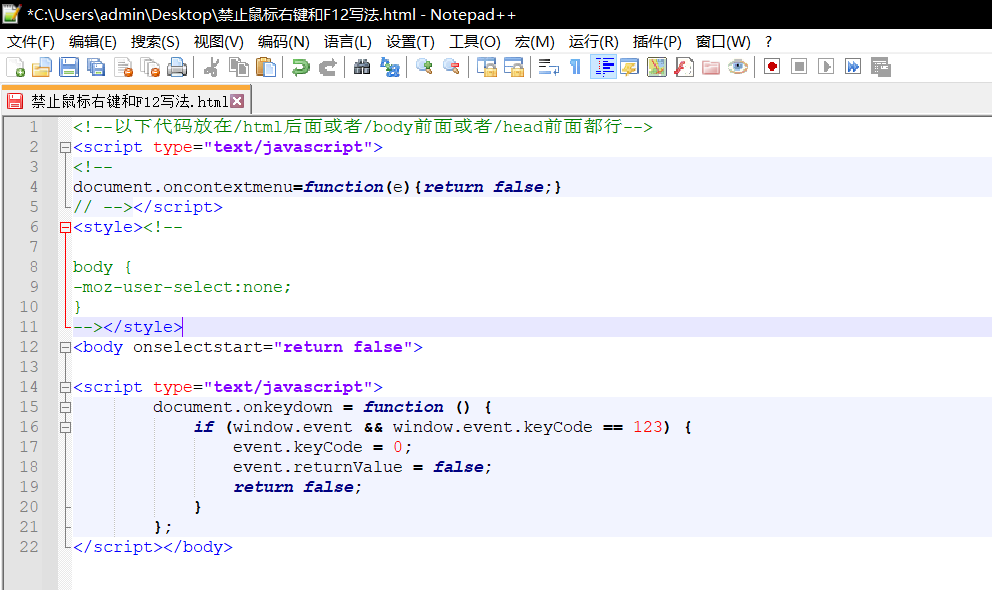Click the Save Recorded Macro icon

coord(881,67)
